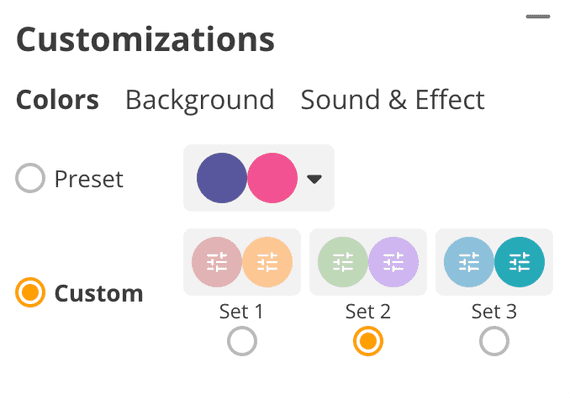
Task: Click the pink preset color circle
Action: (x=272, y=178)
